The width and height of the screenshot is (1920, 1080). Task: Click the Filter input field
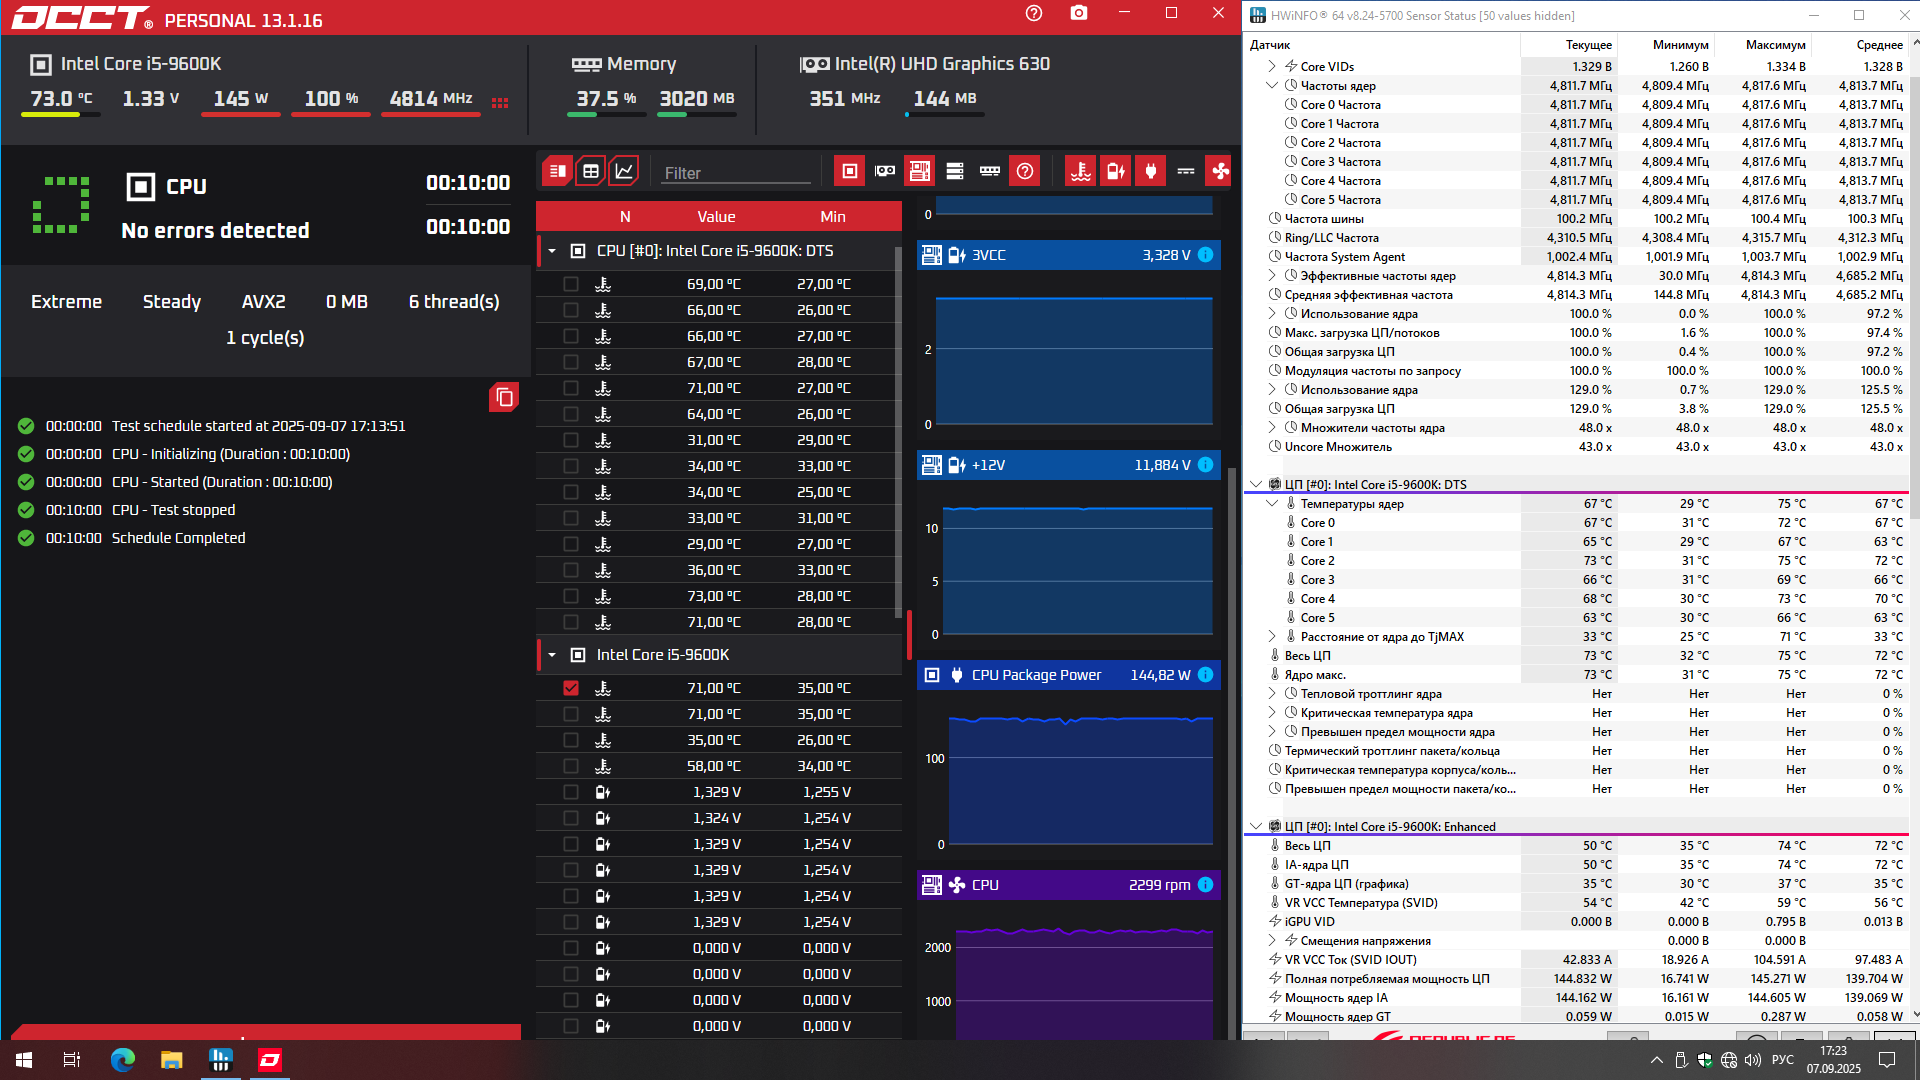[x=736, y=173]
